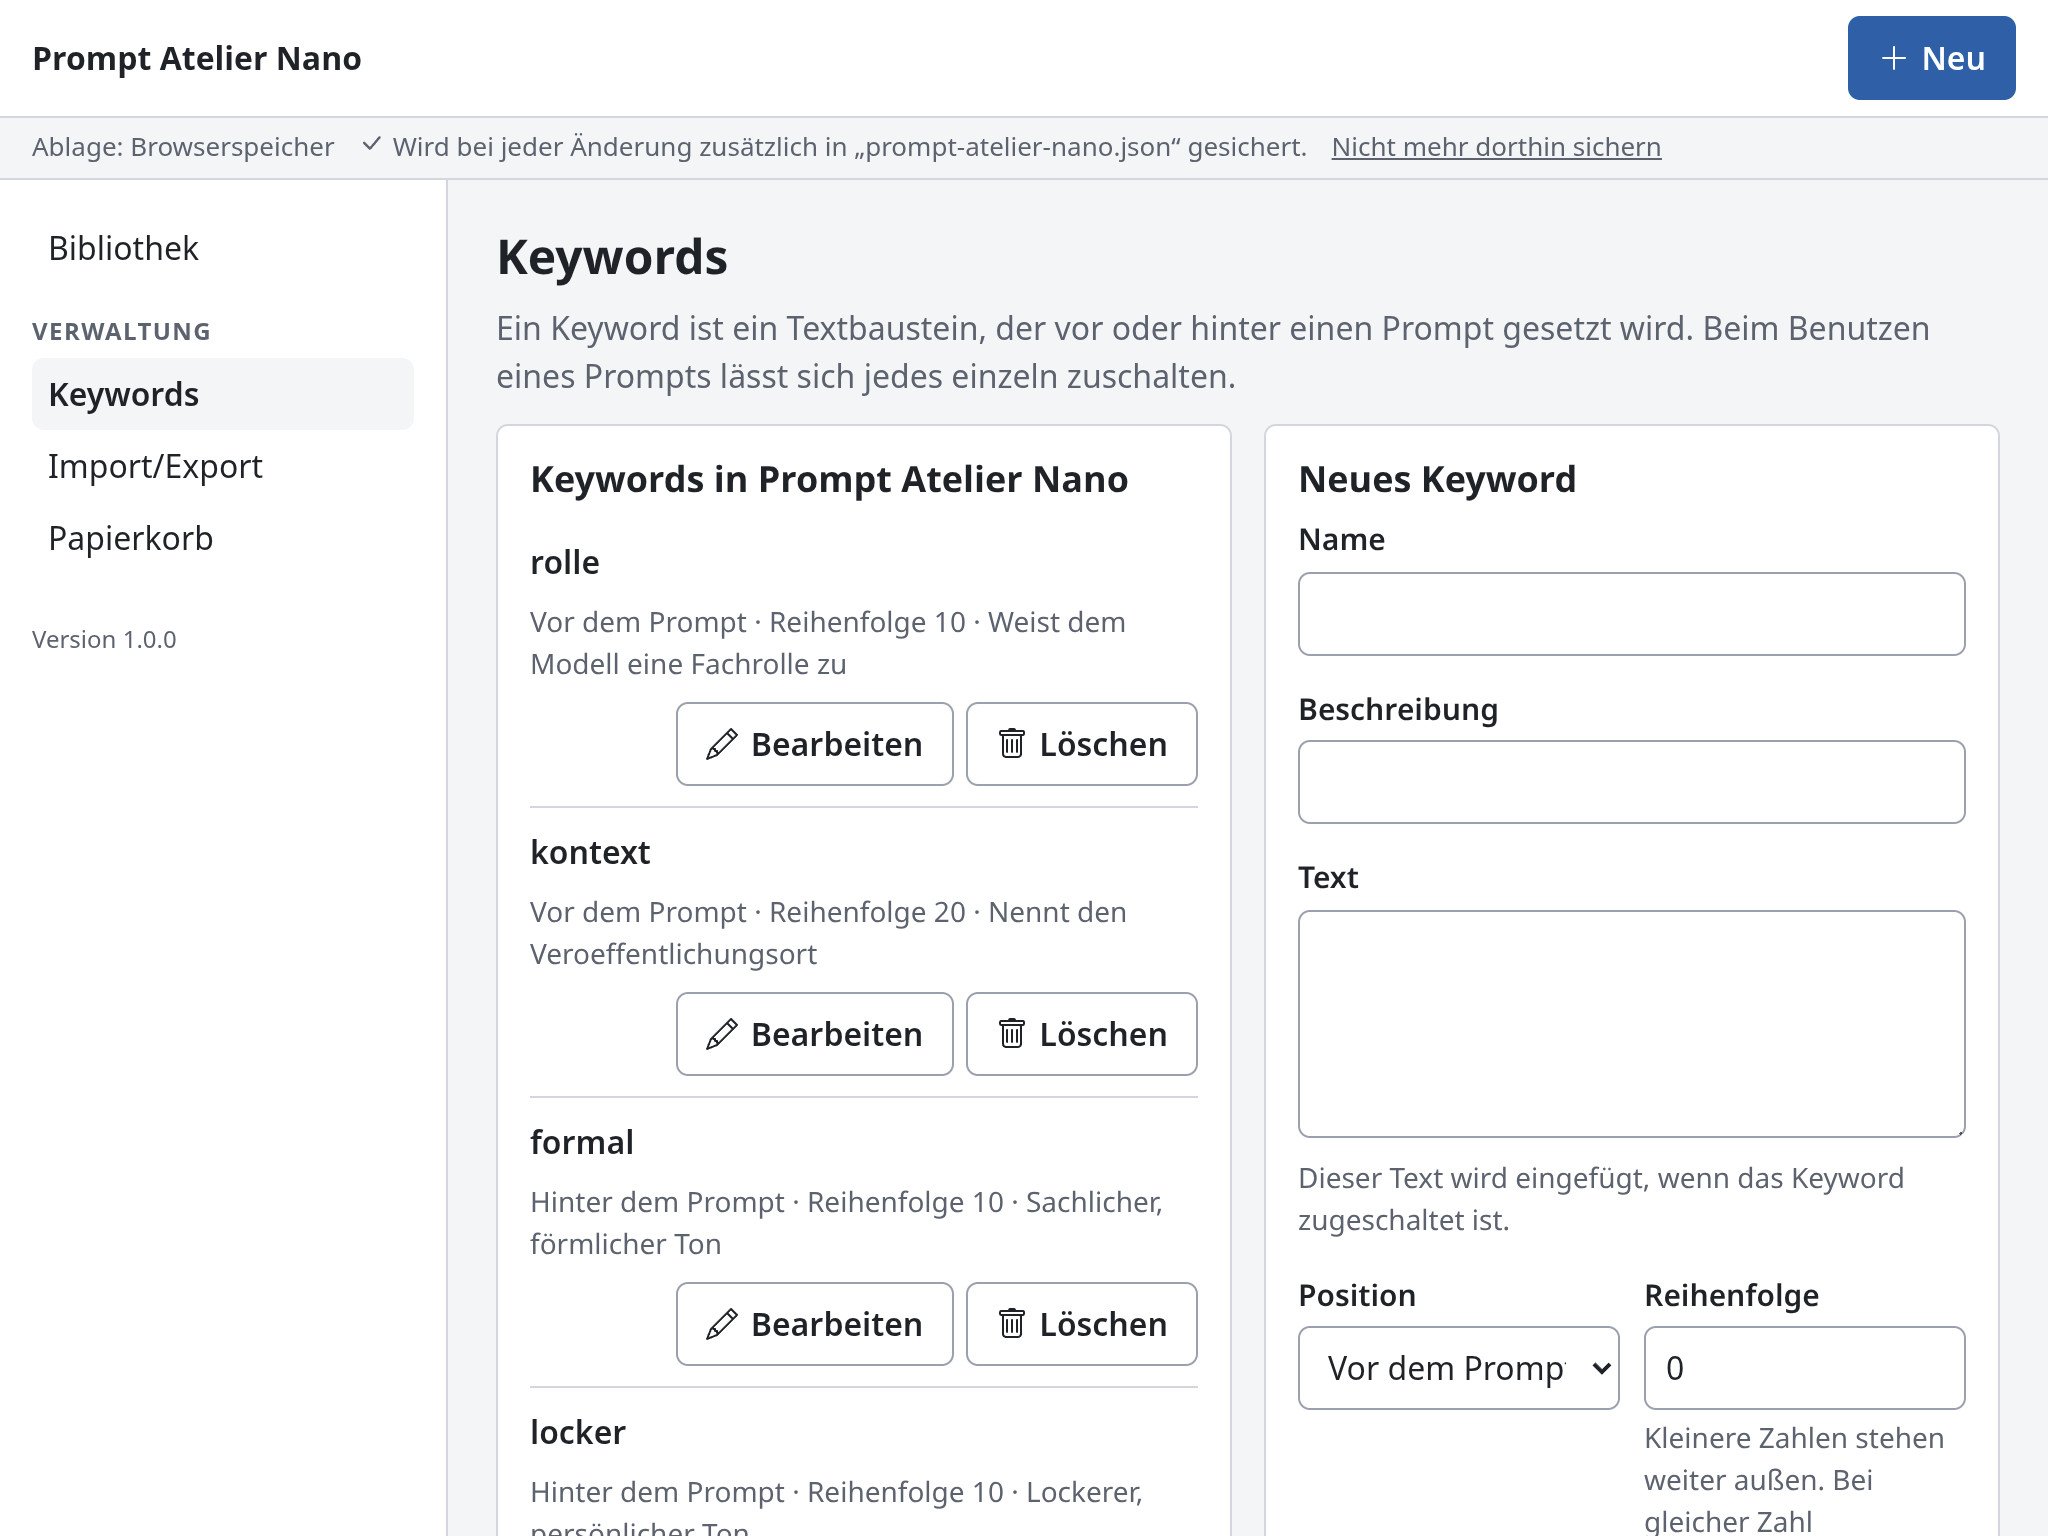Screen dimensions: 2048x1536
Task: Click the keyword name 'locker'
Action: [x=578, y=1432]
